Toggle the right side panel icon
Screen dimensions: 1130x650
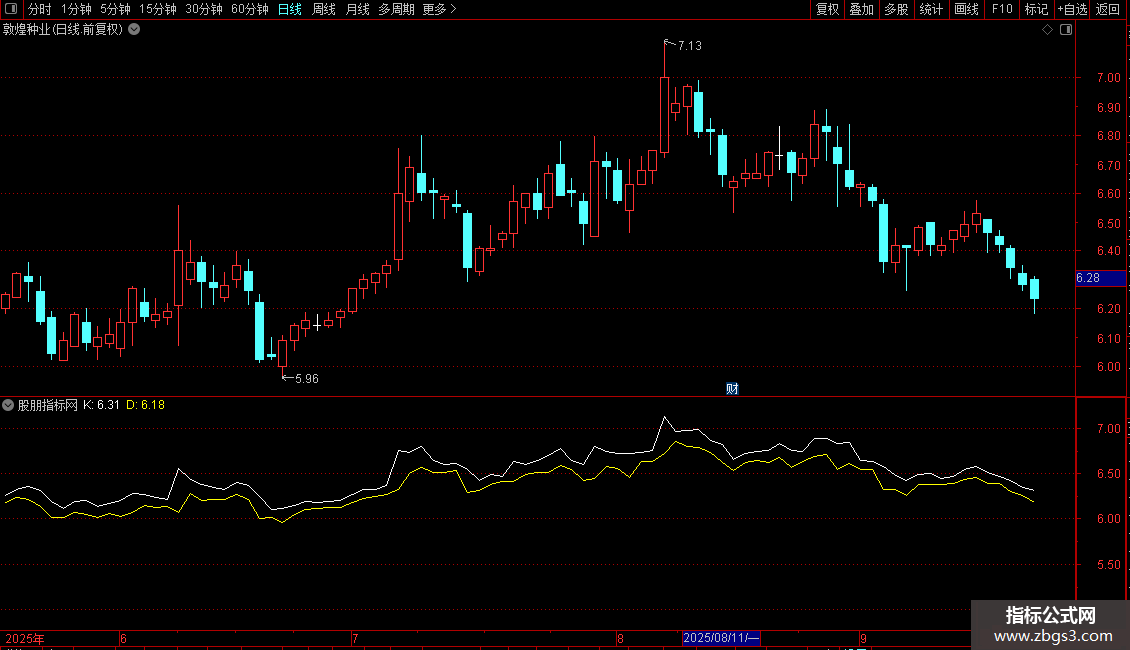(1066, 30)
